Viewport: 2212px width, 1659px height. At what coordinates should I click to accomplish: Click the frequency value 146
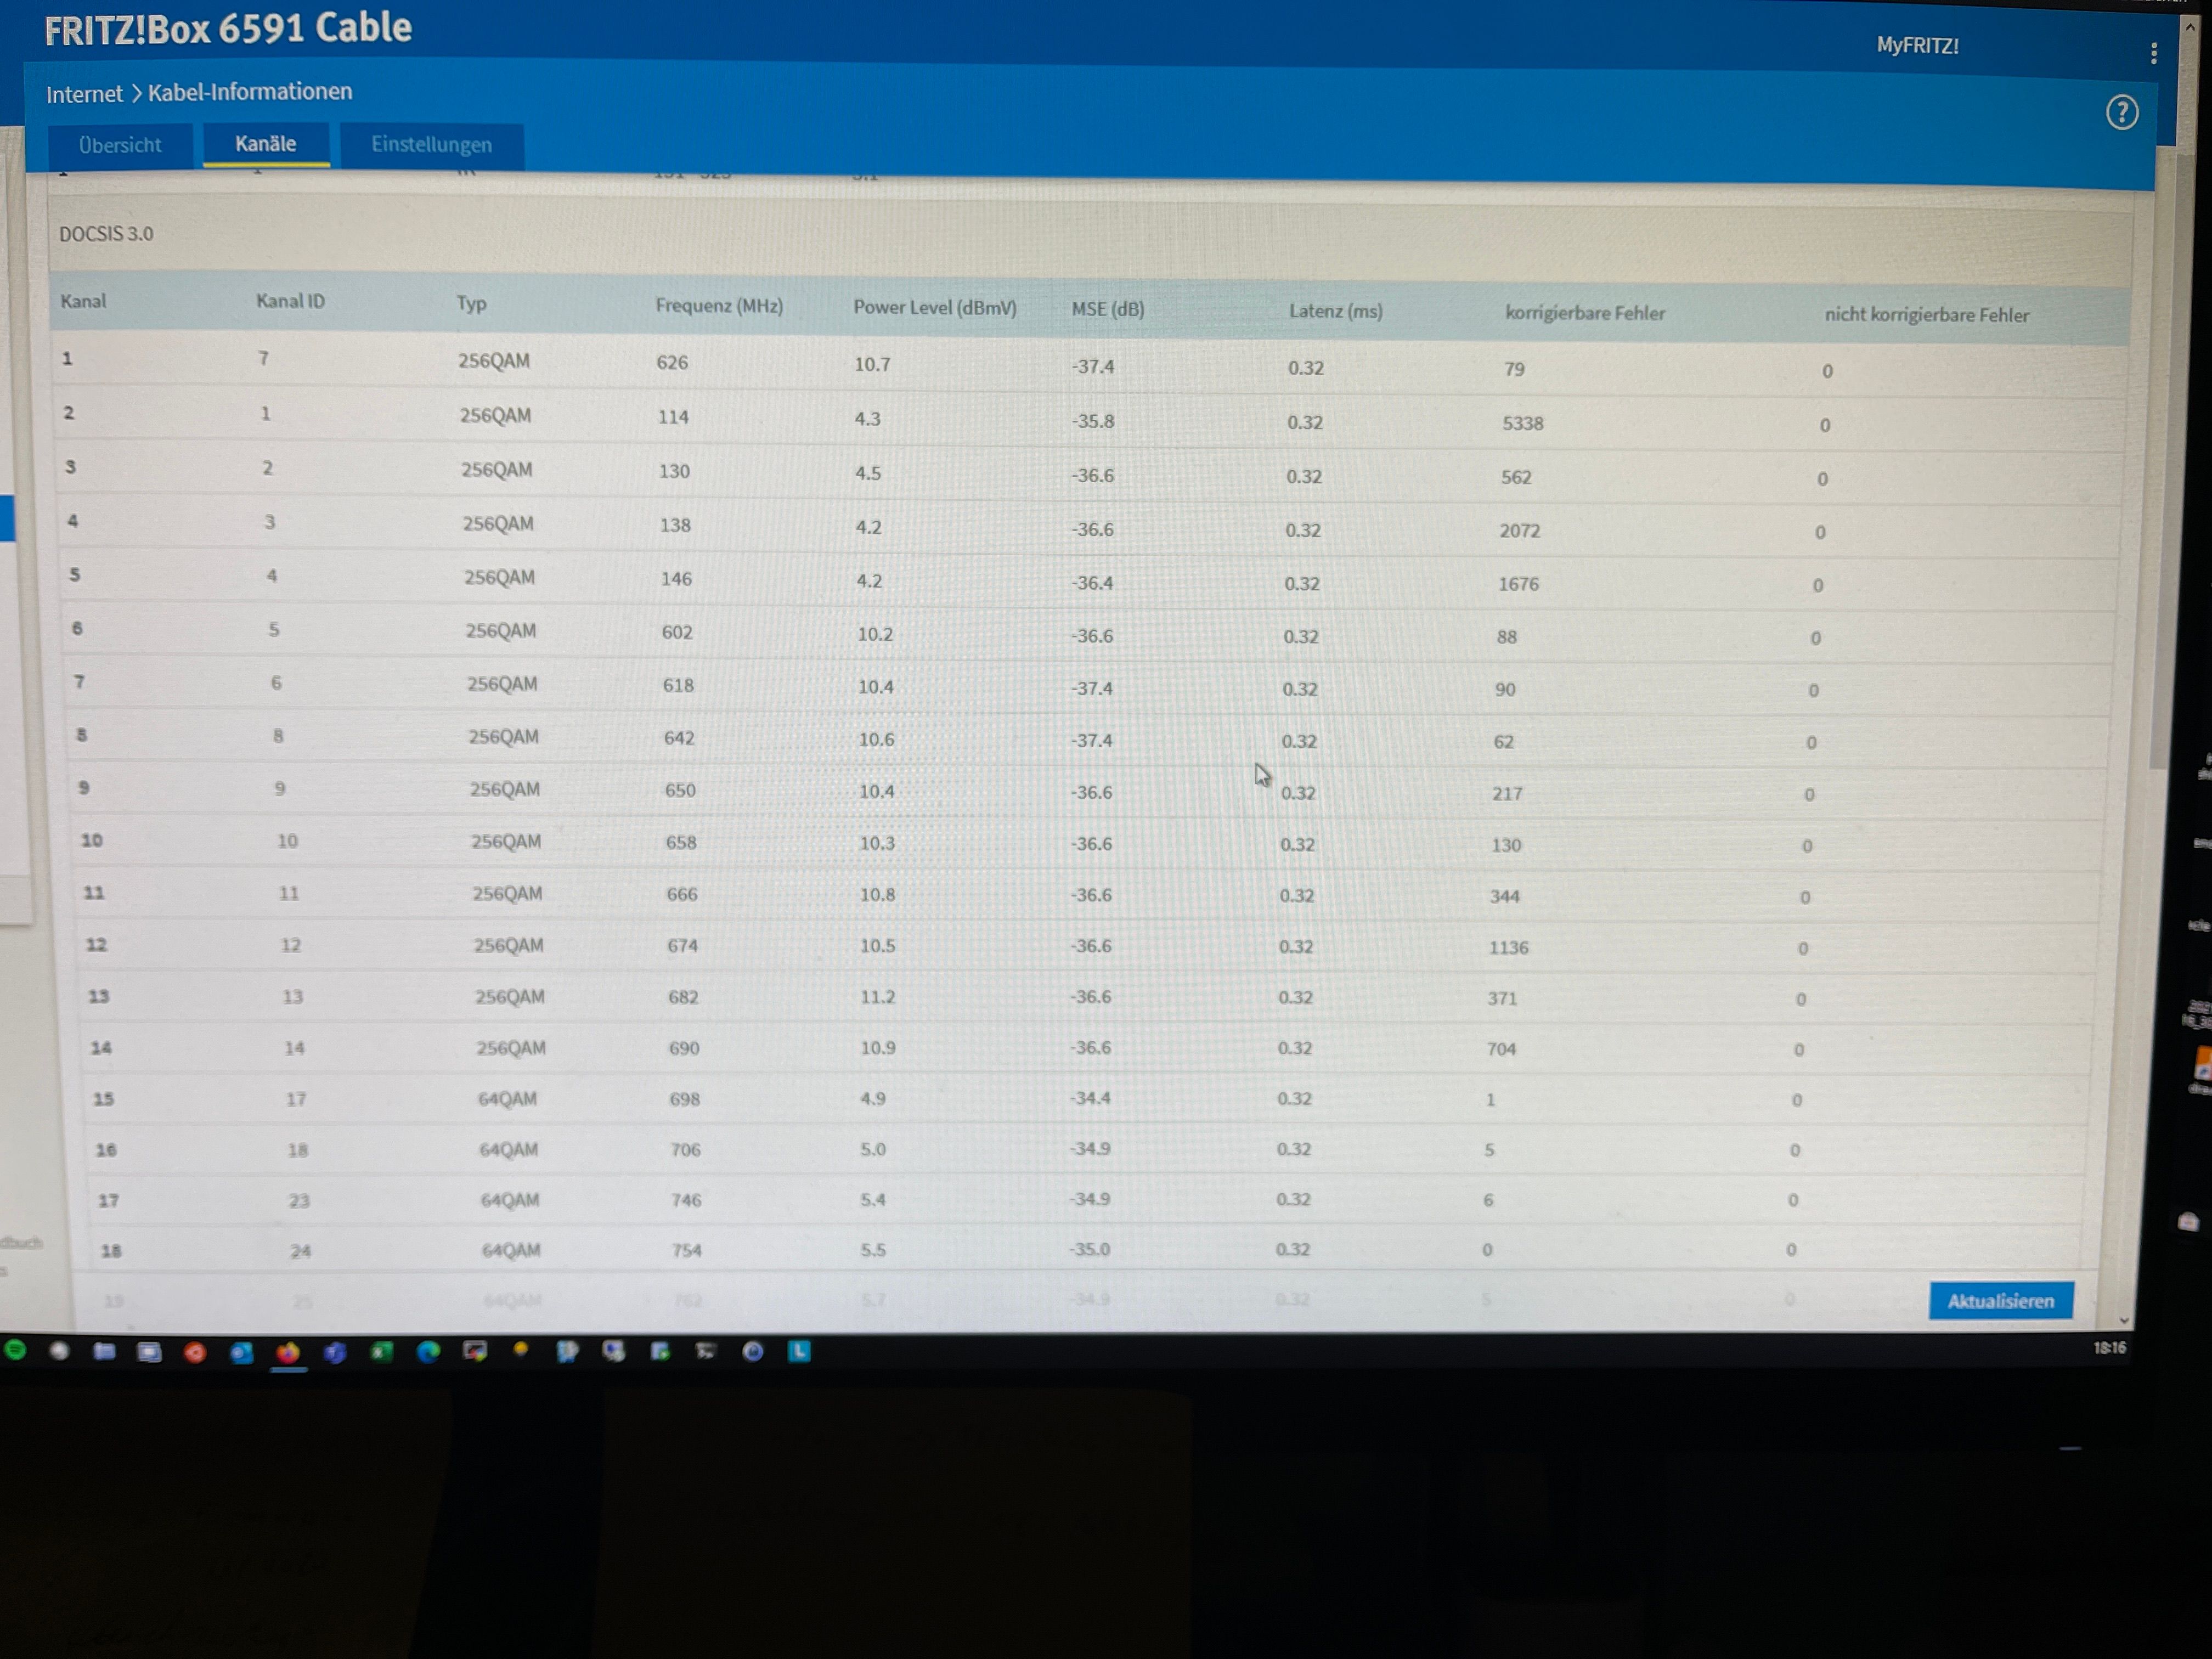point(676,579)
